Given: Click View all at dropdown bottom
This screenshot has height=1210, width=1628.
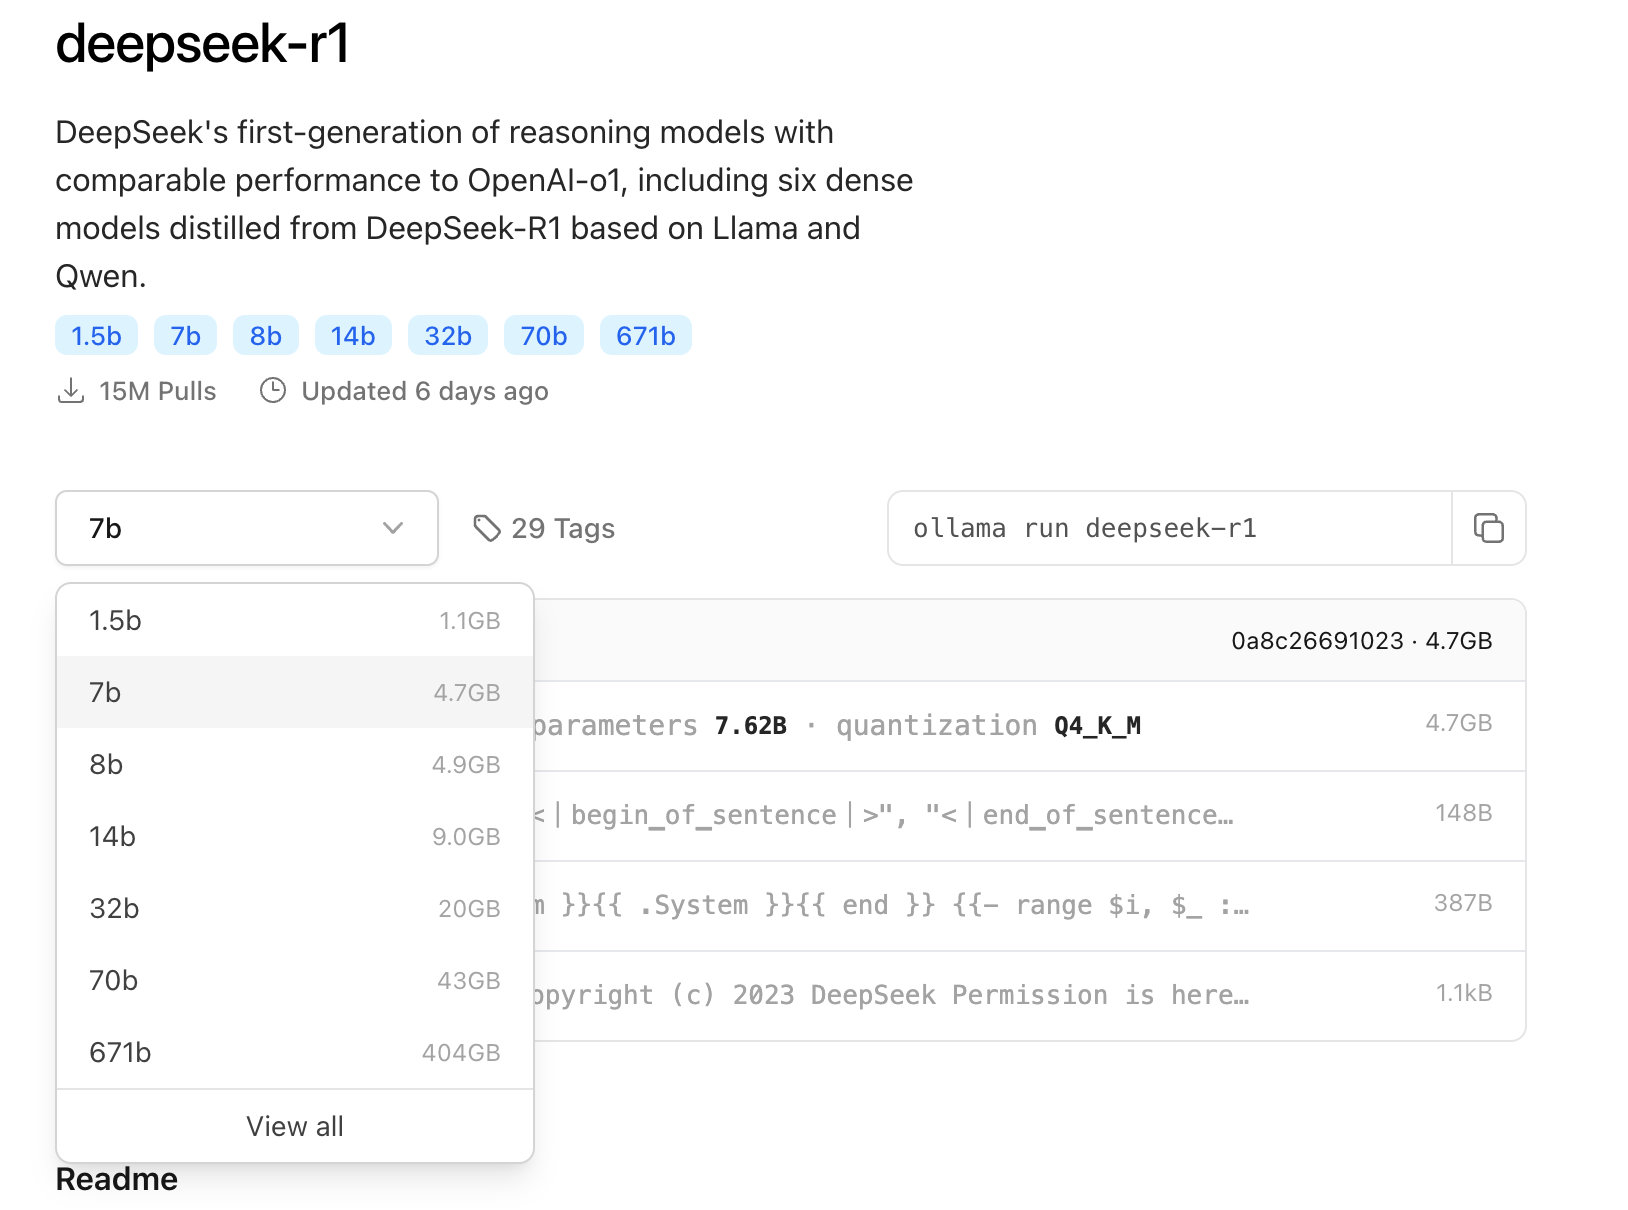Looking at the screenshot, I should [295, 1126].
